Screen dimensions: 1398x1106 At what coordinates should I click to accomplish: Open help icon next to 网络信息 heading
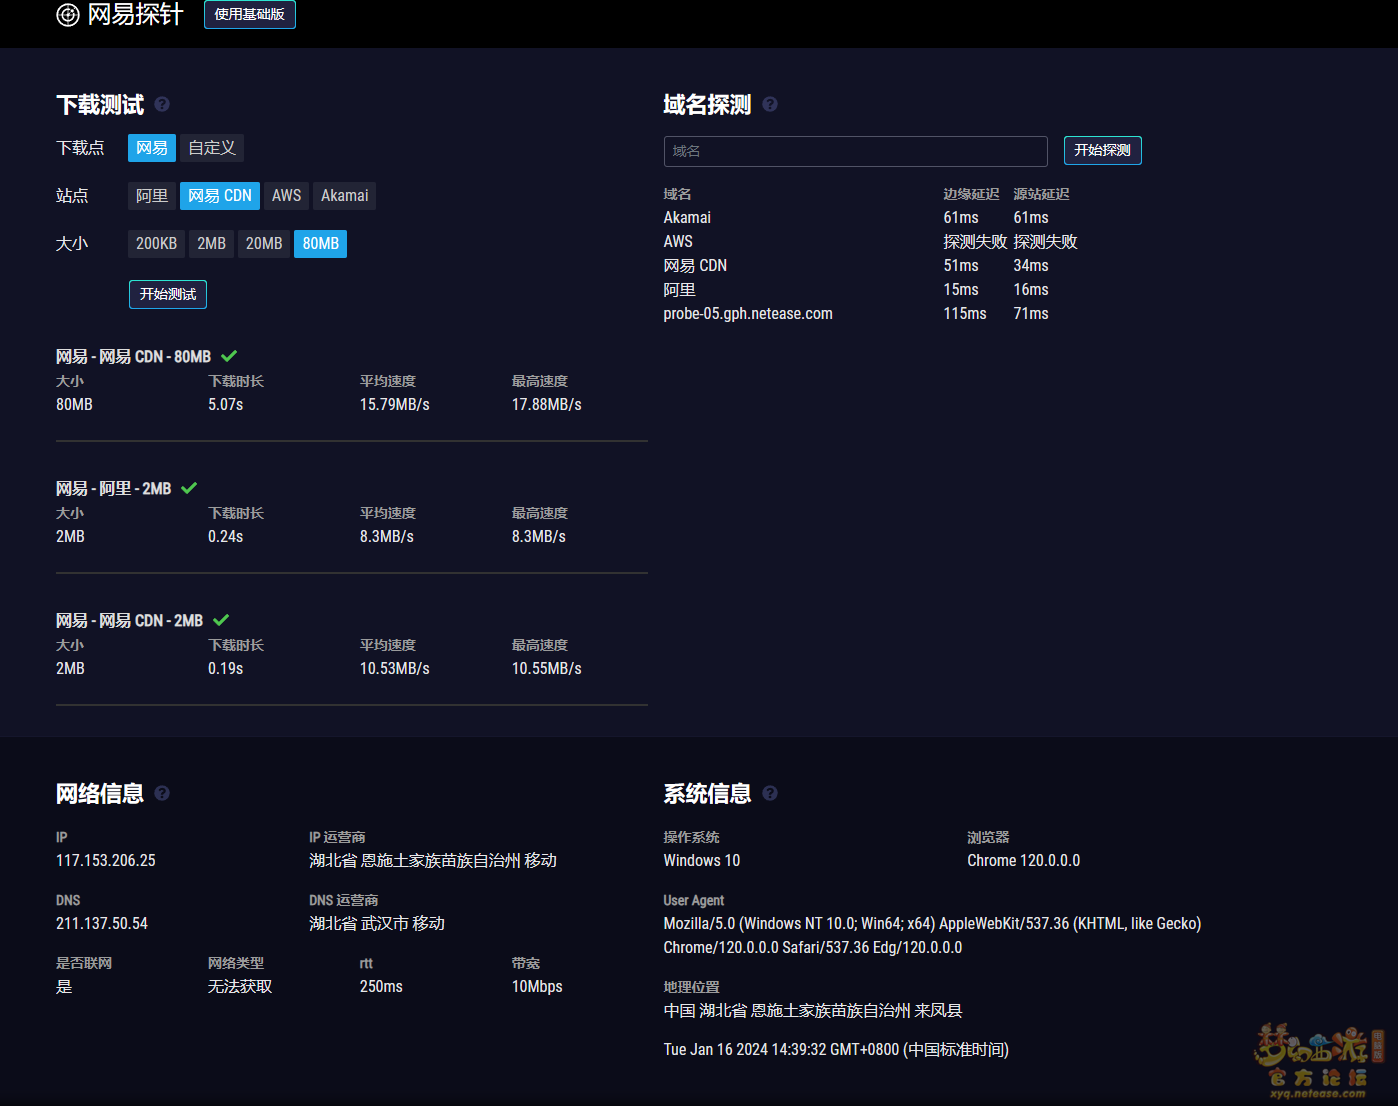[x=162, y=793]
